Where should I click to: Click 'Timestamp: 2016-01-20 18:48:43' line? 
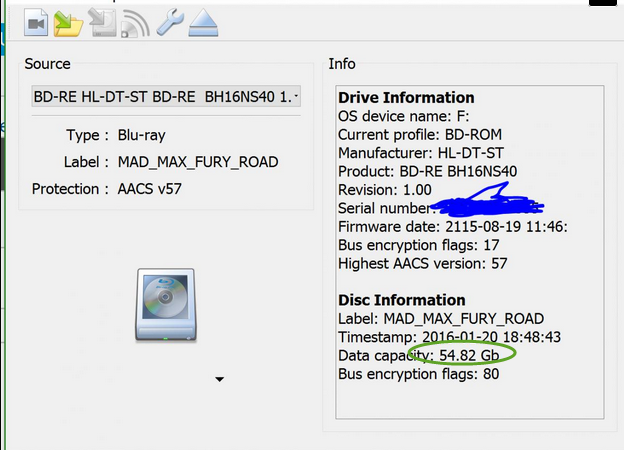pos(449,337)
